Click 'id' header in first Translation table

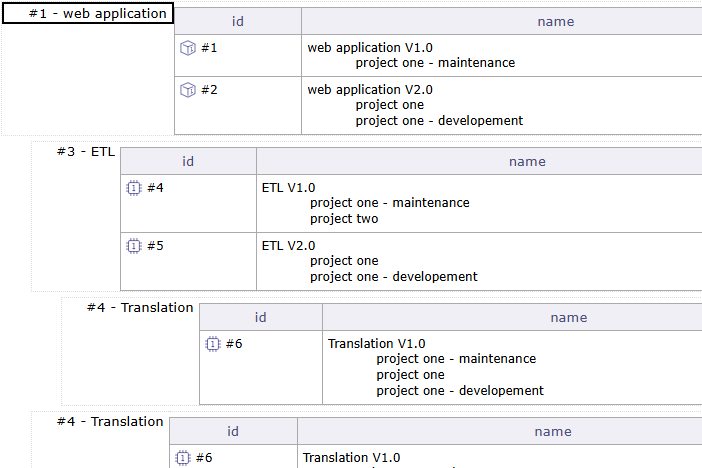click(x=260, y=318)
